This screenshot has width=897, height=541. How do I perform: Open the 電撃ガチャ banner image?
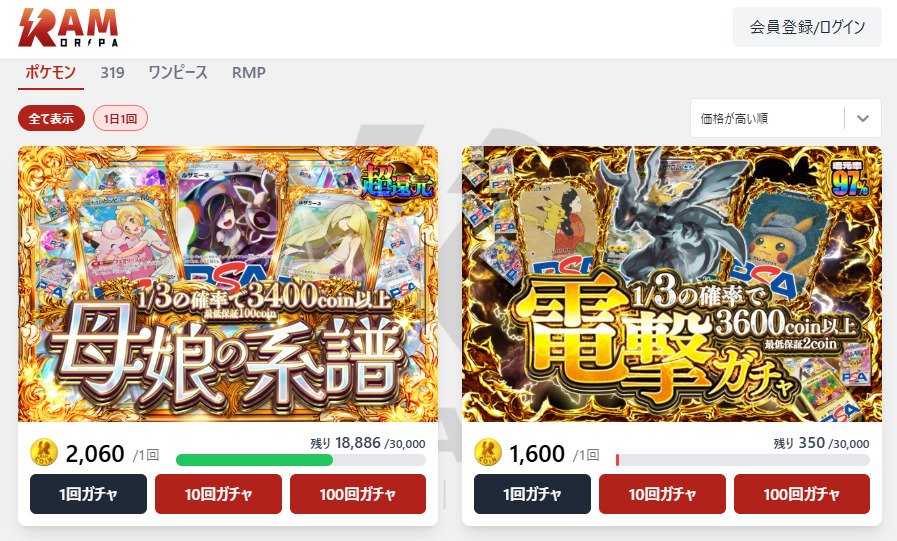tap(672, 284)
